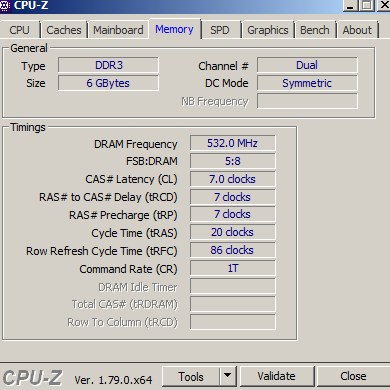Select the Size 6 GBytes field
Viewport: 390px width, 390px height.
point(109,83)
